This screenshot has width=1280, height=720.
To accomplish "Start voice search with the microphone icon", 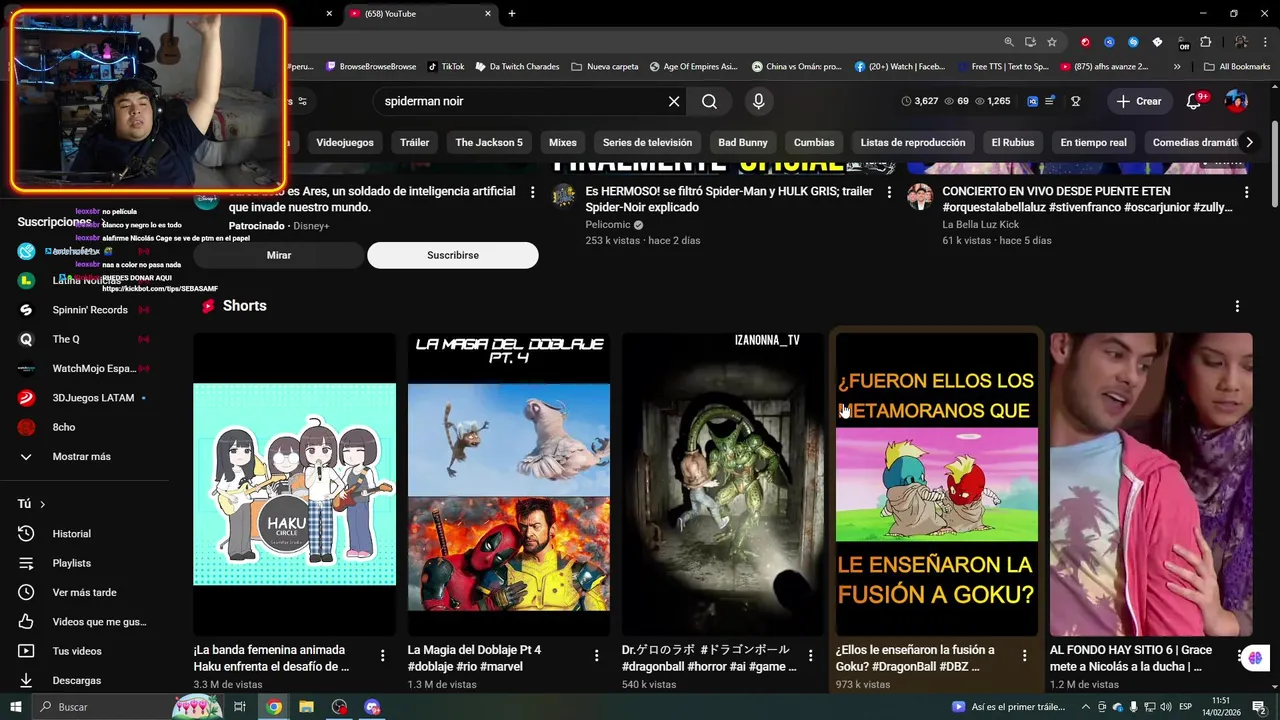I will tap(758, 101).
